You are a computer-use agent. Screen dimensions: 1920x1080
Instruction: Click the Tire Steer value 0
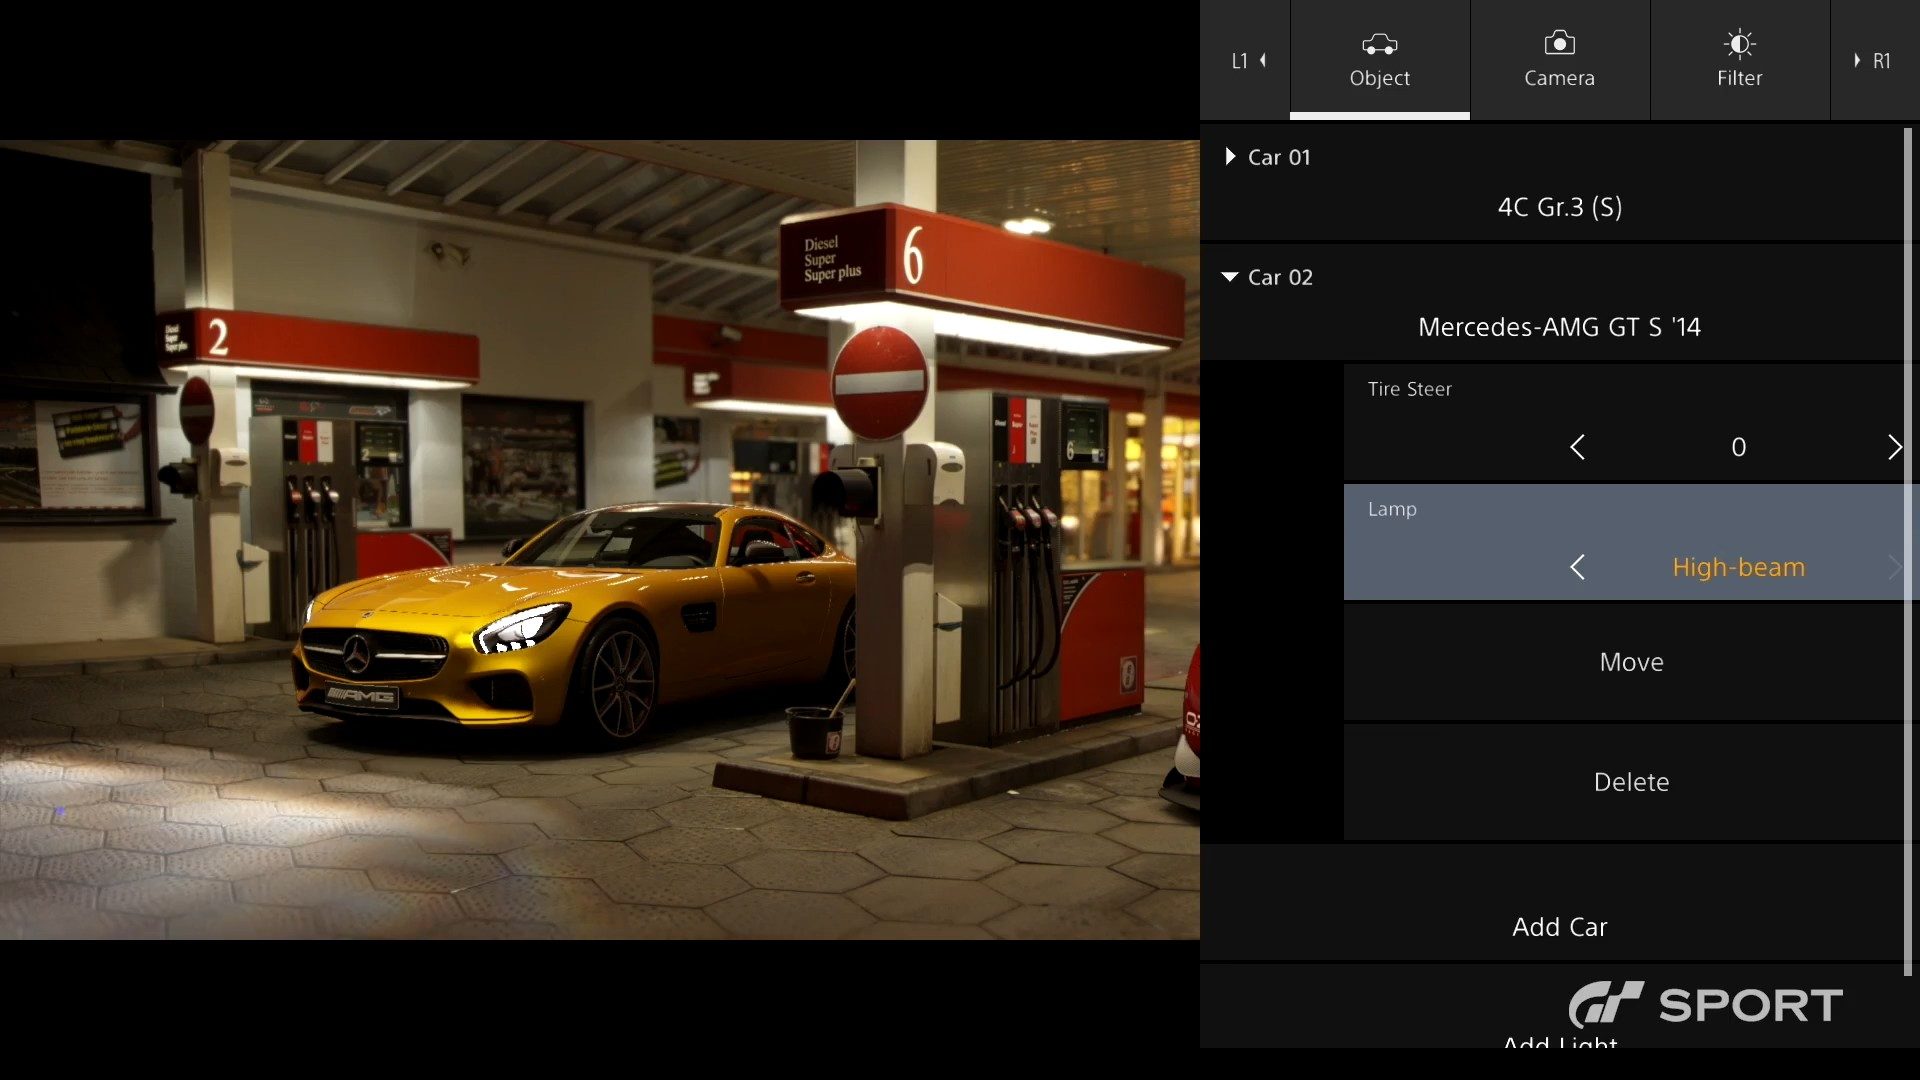pos(1738,447)
